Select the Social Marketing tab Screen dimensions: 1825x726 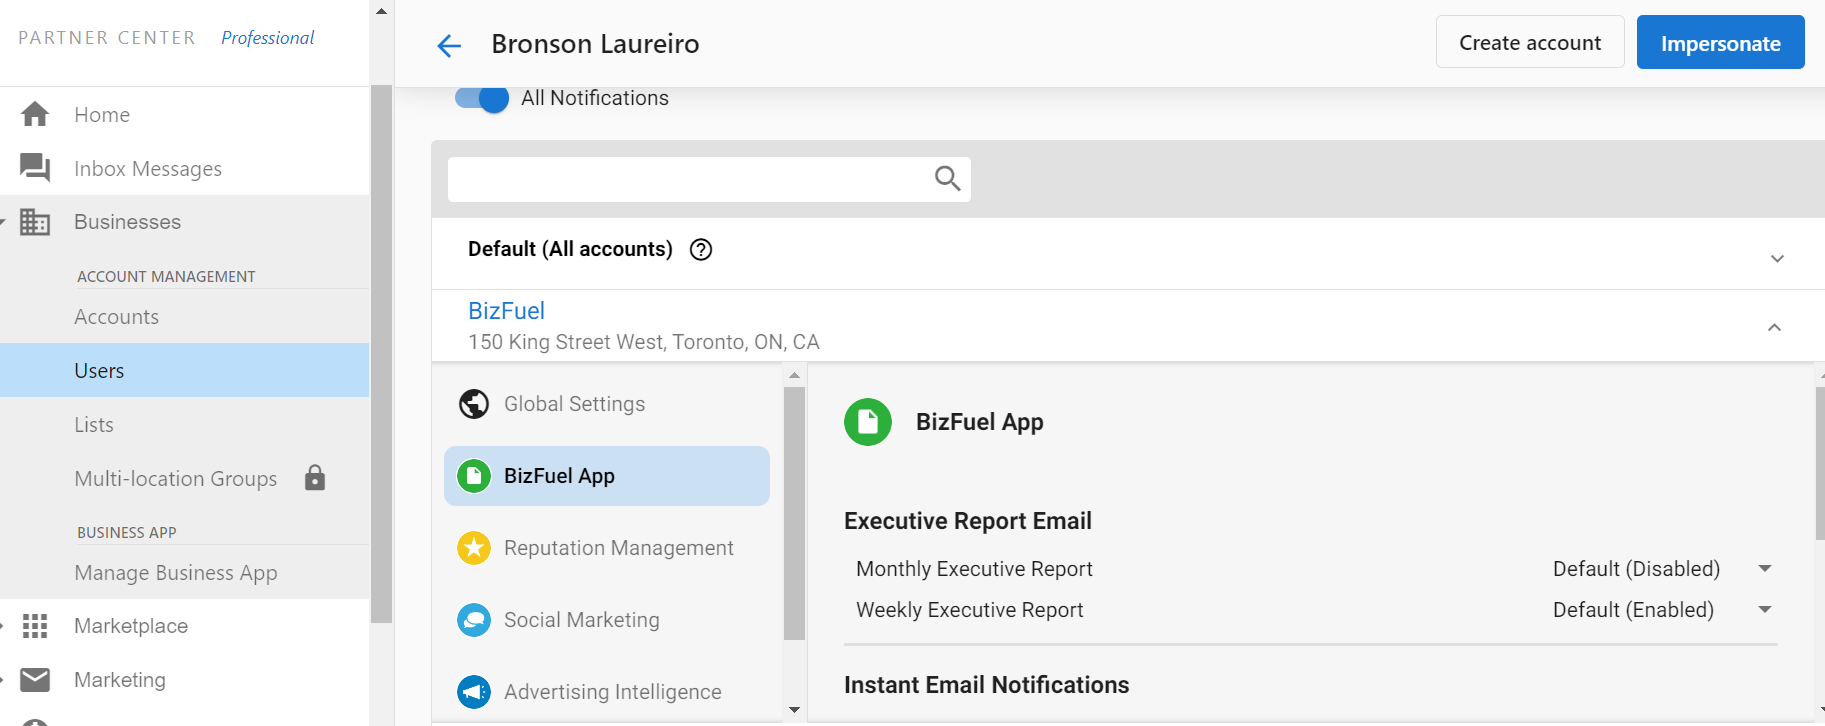coord(607,620)
